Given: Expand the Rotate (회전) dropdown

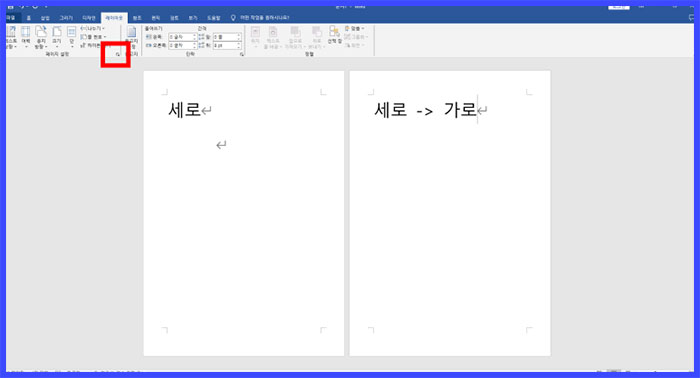Looking at the screenshot, I should tap(355, 45).
